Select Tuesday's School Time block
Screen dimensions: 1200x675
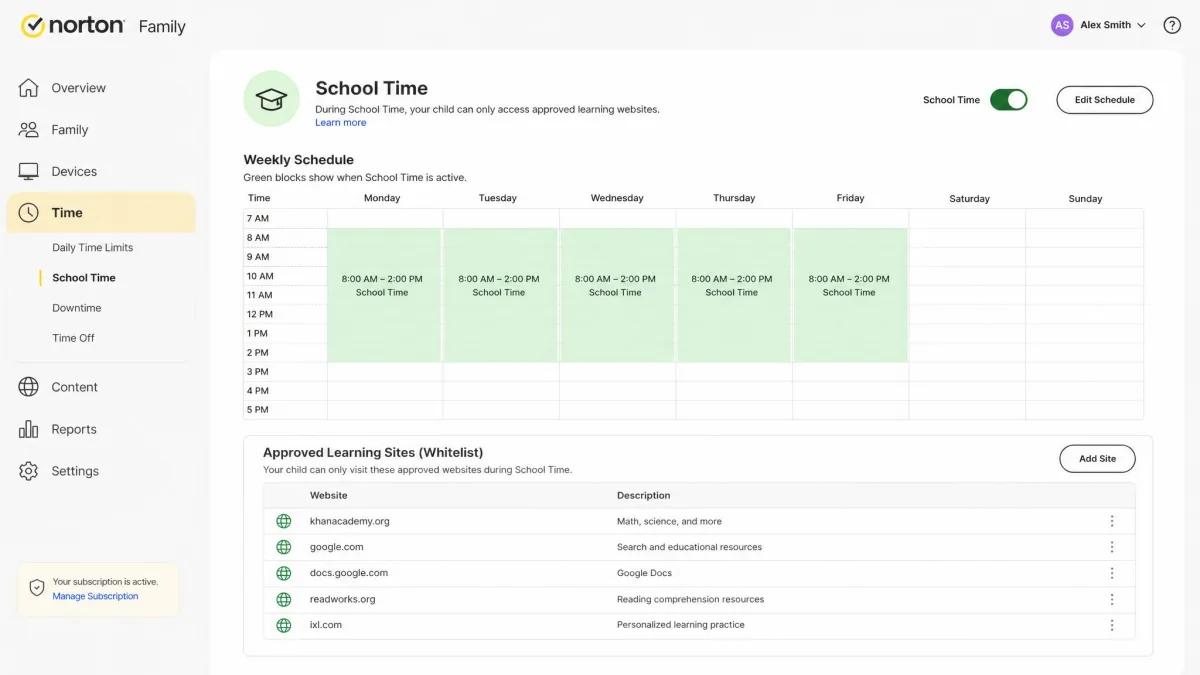click(500, 295)
